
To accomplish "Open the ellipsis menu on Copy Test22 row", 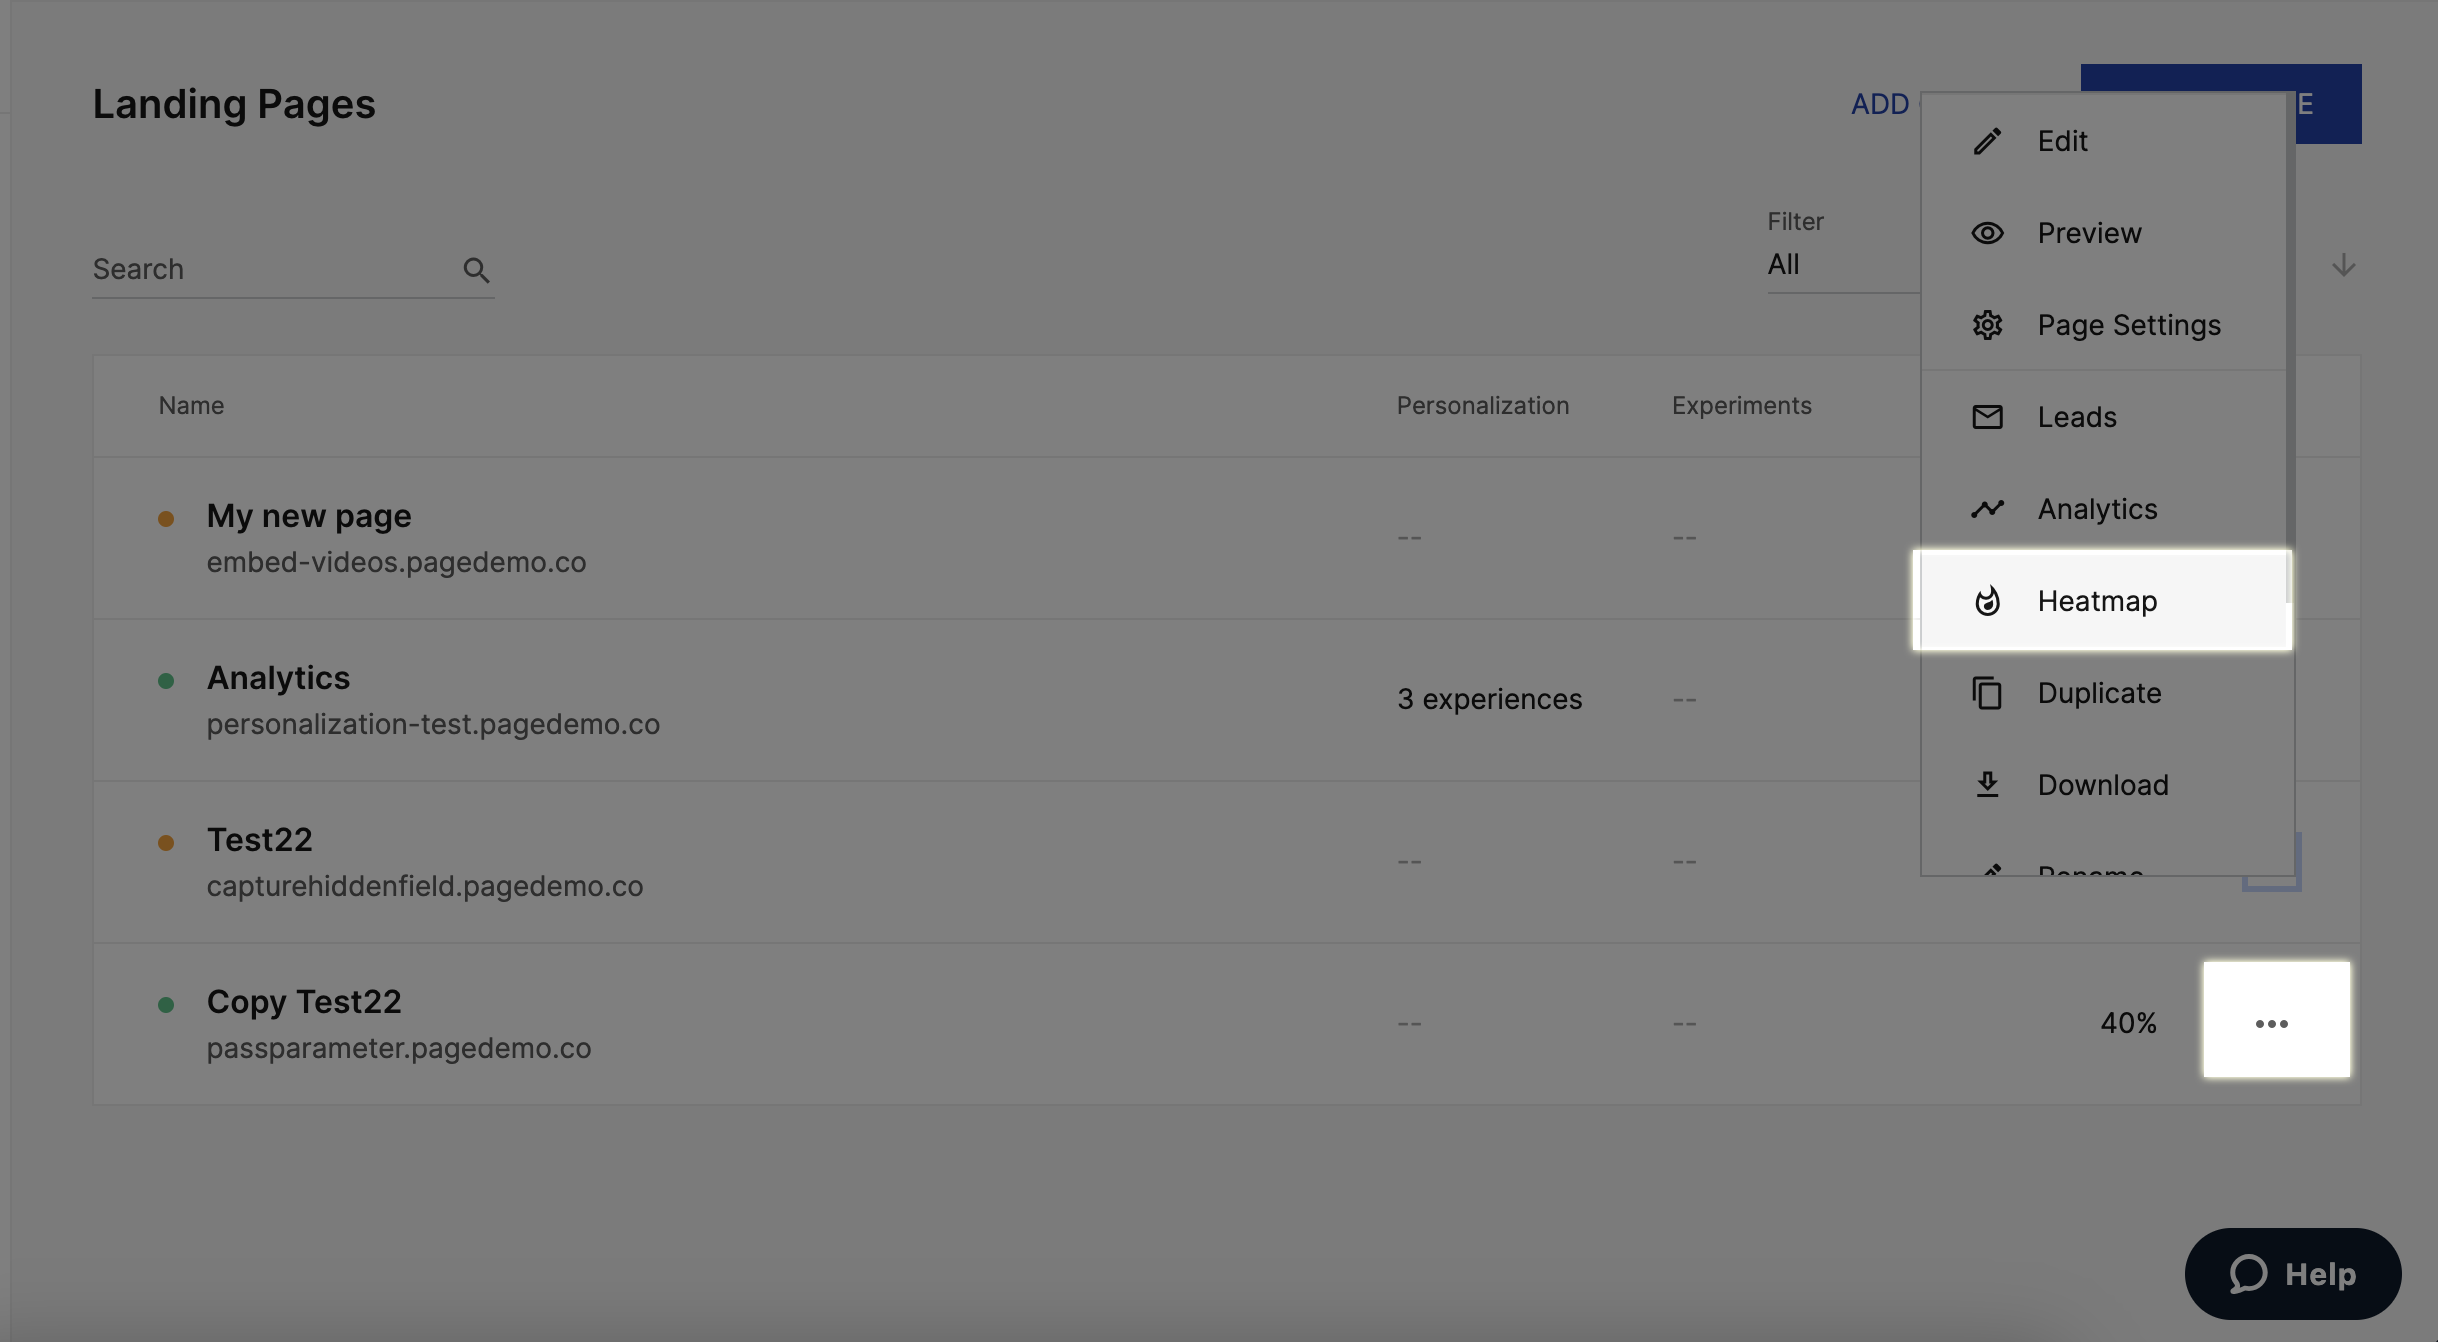I will point(2272,1021).
